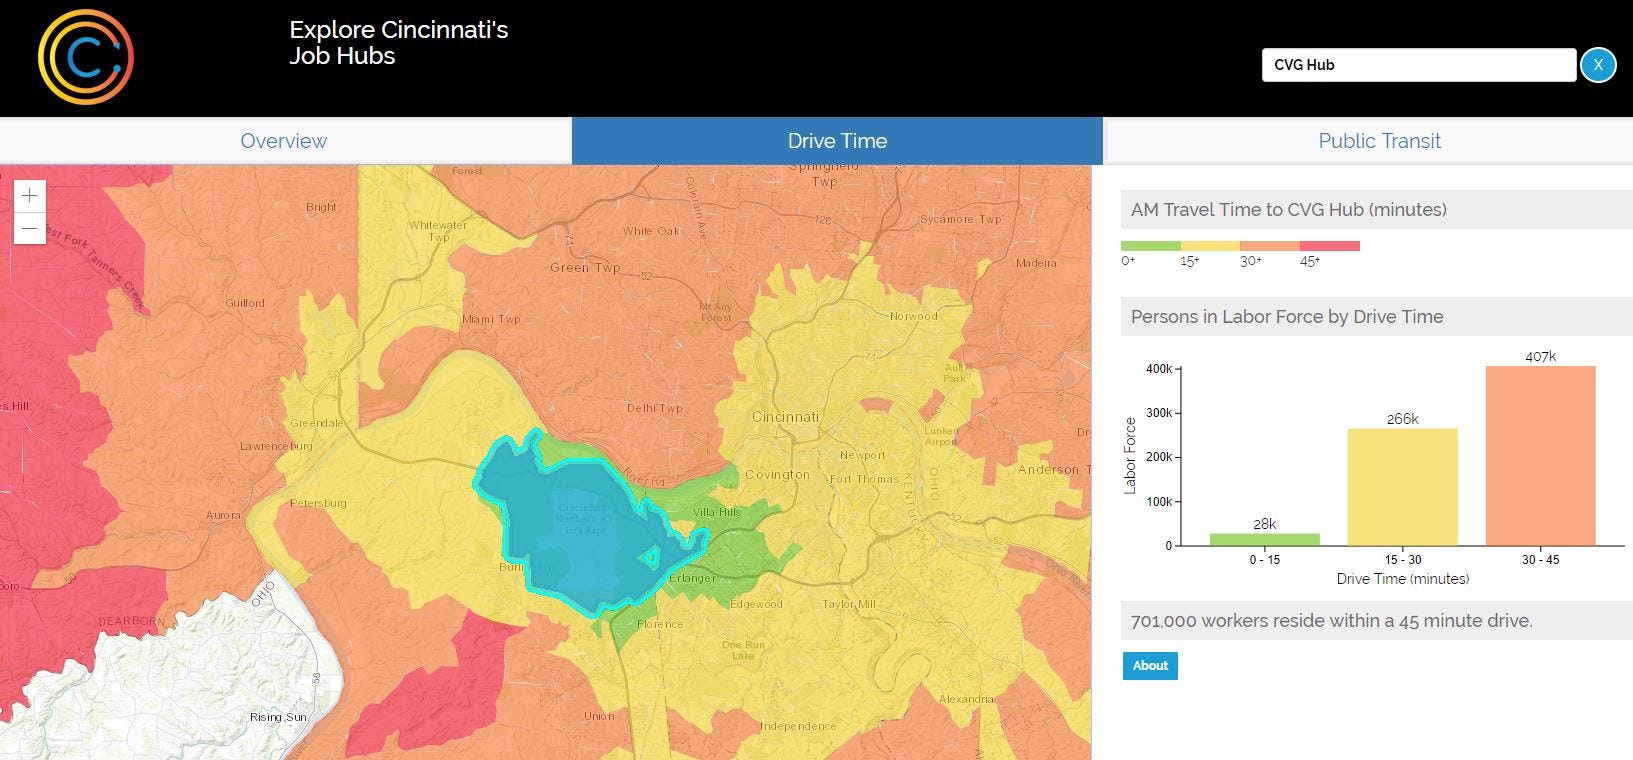Click the yellow 15+ legend swatch
1633x760 pixels.
coord(1210,246)
